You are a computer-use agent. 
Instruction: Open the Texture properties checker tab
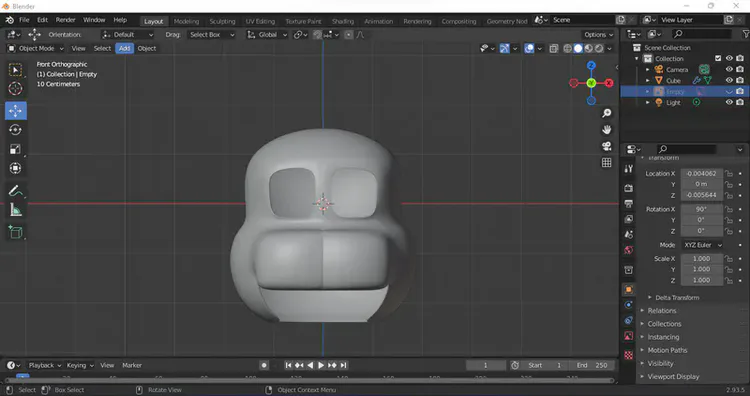629,355
